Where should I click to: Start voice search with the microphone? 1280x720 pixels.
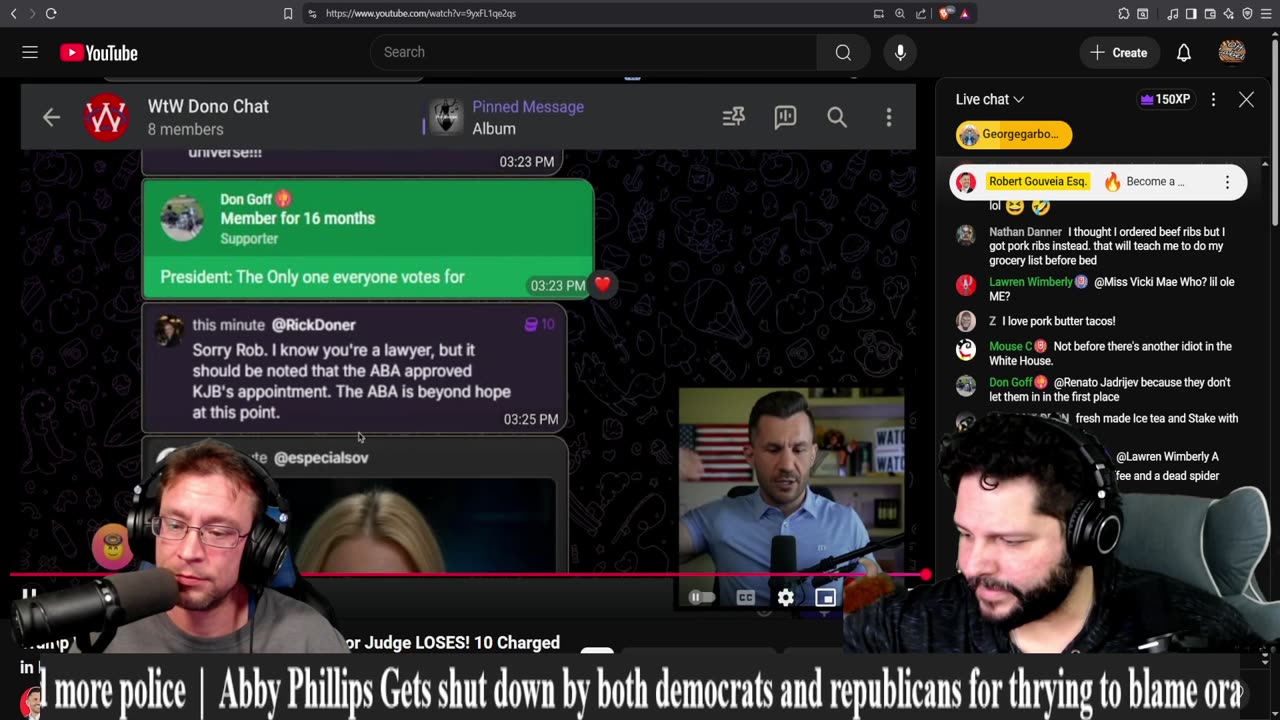[x=900, y=53]
